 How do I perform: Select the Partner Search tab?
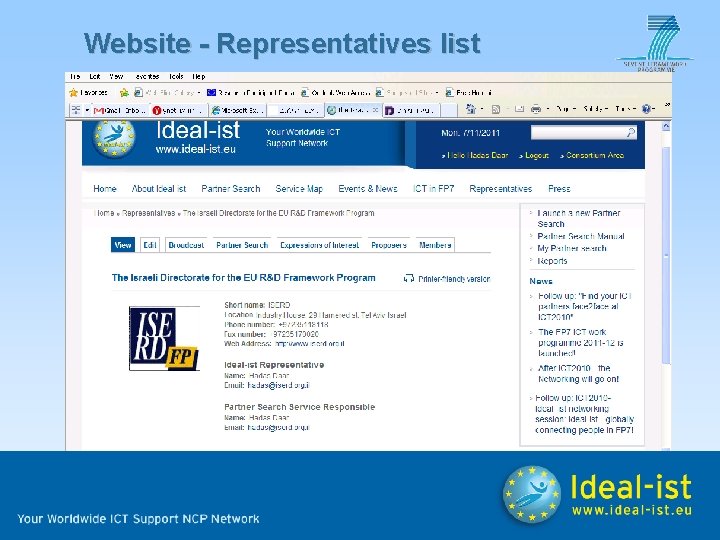pyautogui.click(x=242, y=245)
